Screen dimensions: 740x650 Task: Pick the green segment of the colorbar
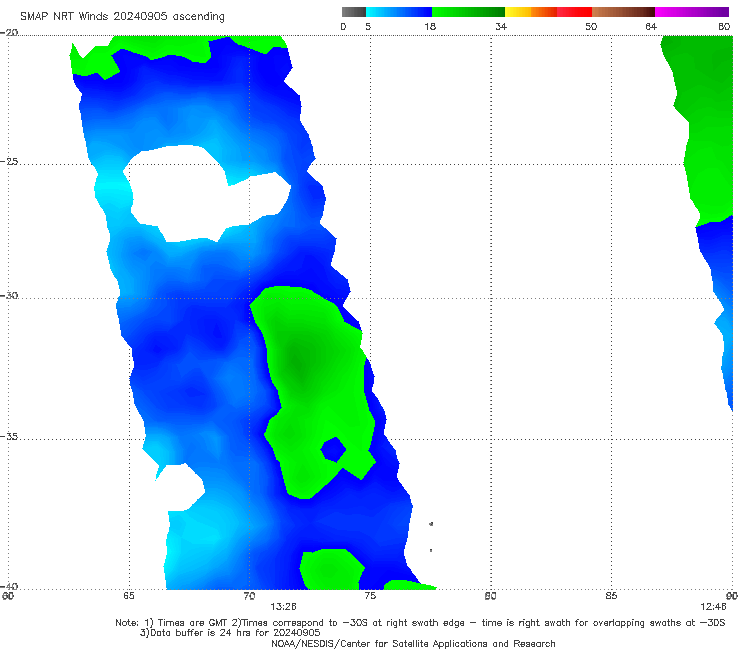click(x=468, y=12)
